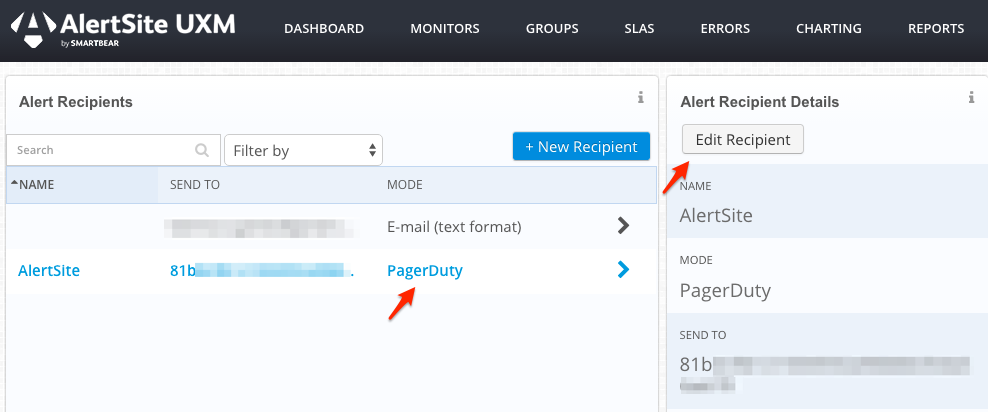The width and height of the screenshot is (988, 412).
Task: Click info icon in Alert Recipient Details panel
Action: (x=971, y=97)
